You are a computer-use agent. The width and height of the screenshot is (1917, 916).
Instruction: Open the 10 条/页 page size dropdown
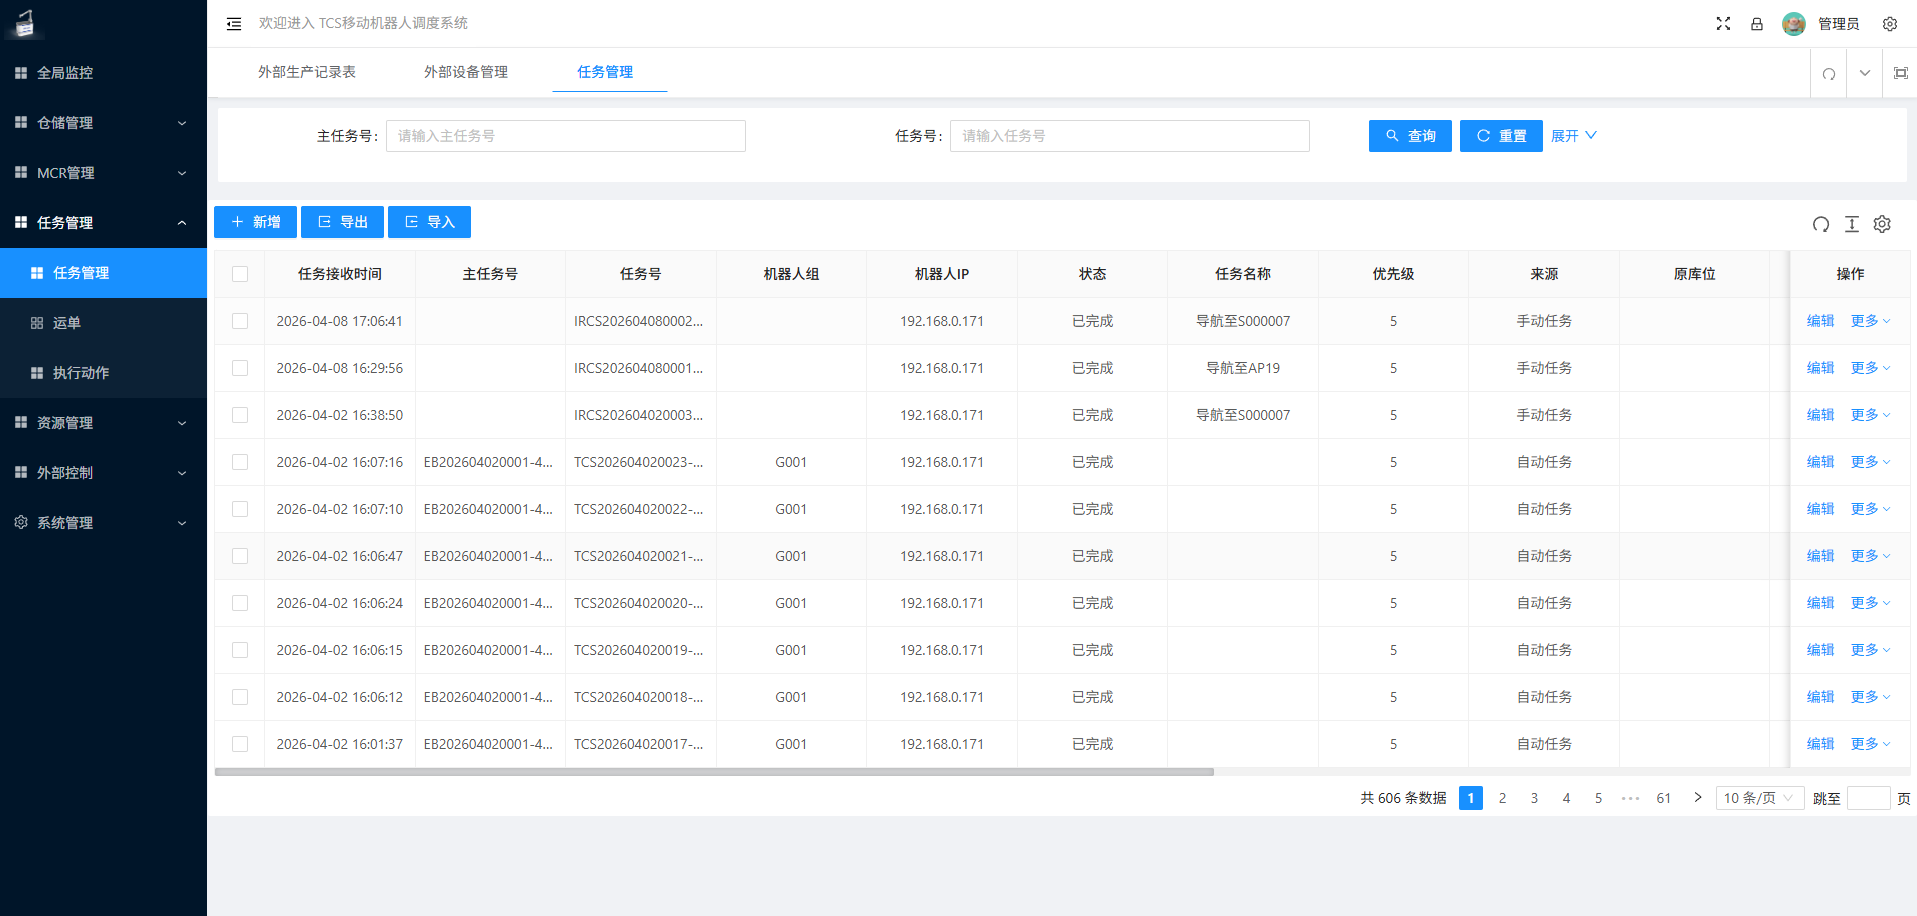1760,798
